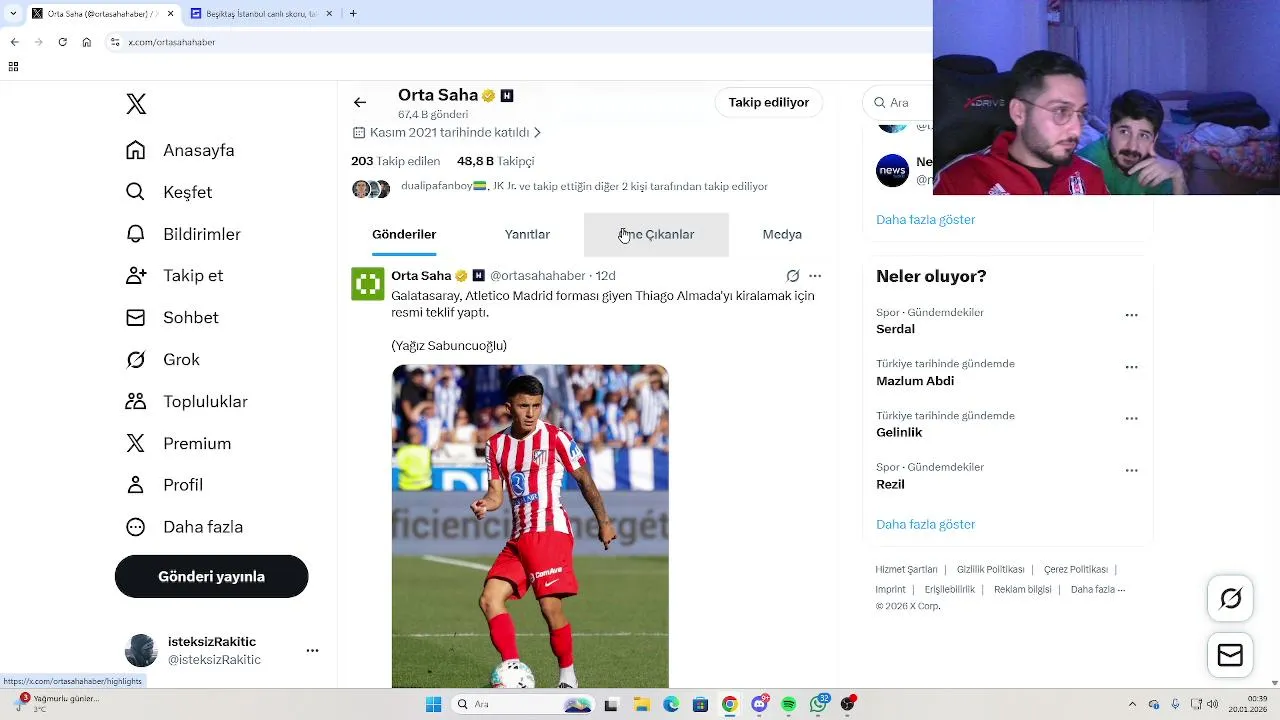
Task: Click the X logo in sidebar
Action: pyautogui.click(x=136, y=104)
